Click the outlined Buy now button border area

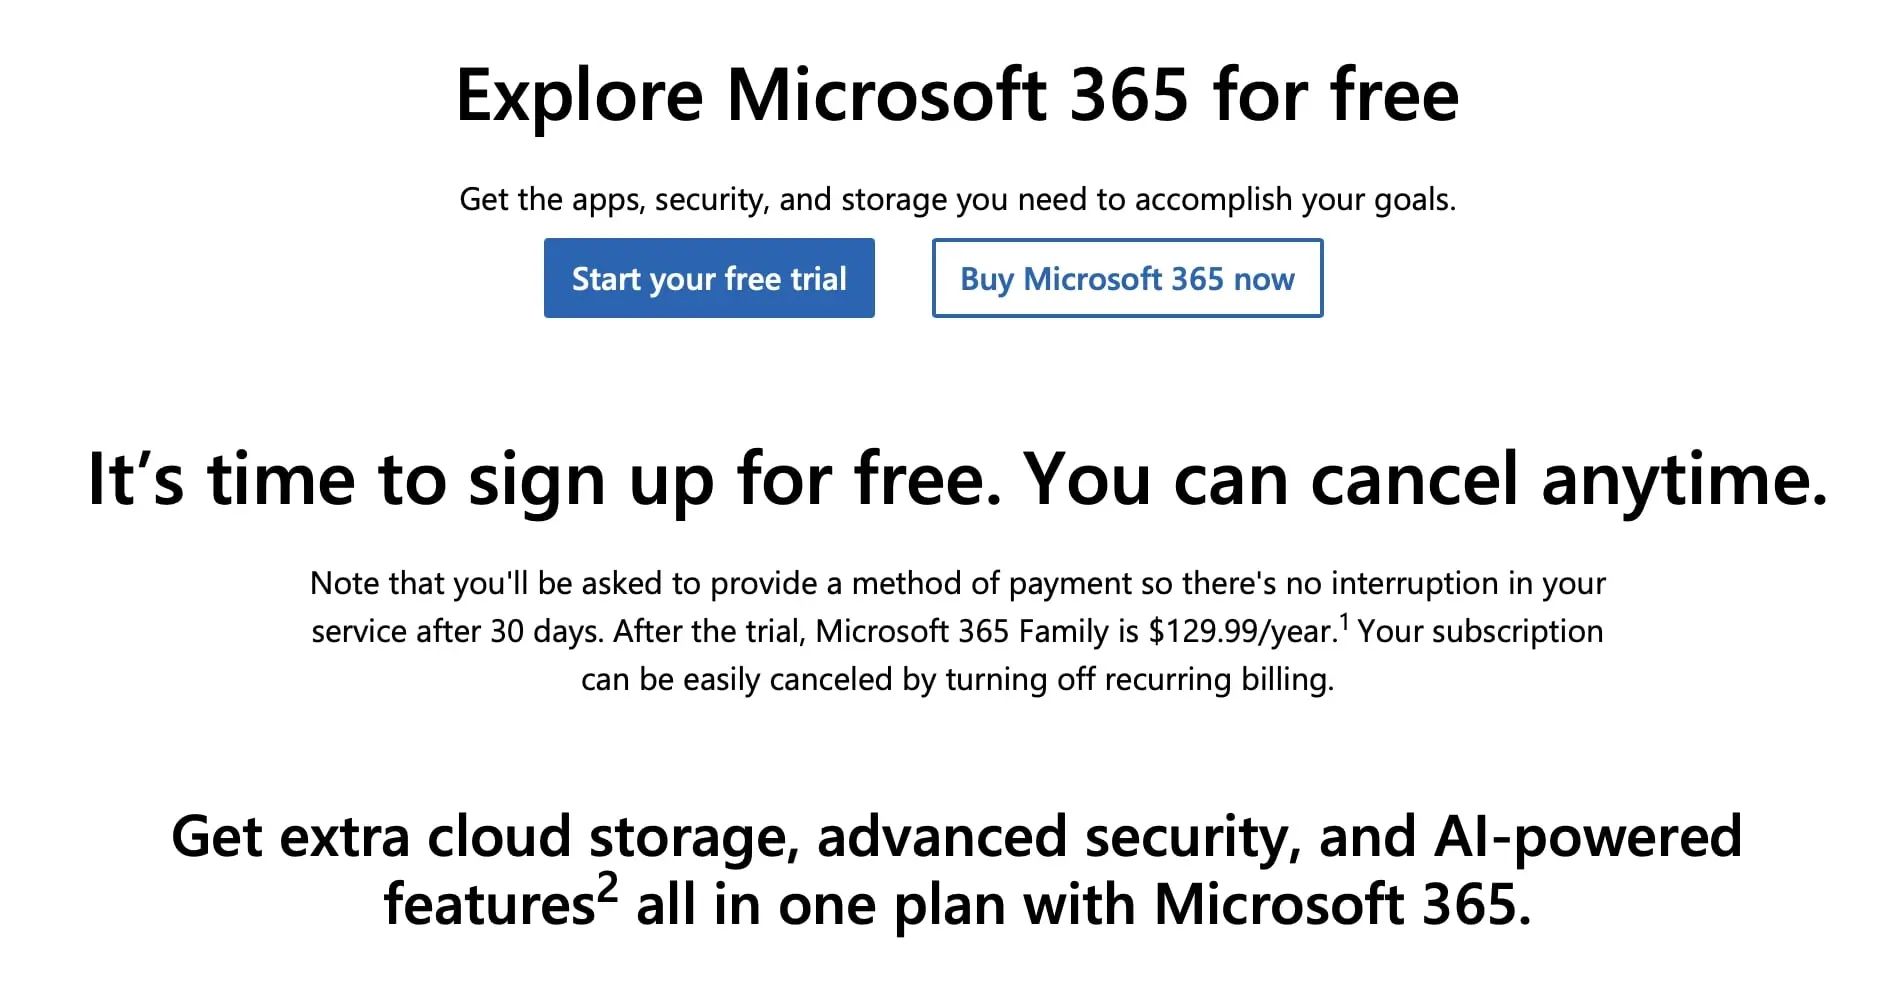tap(1126, 240)
